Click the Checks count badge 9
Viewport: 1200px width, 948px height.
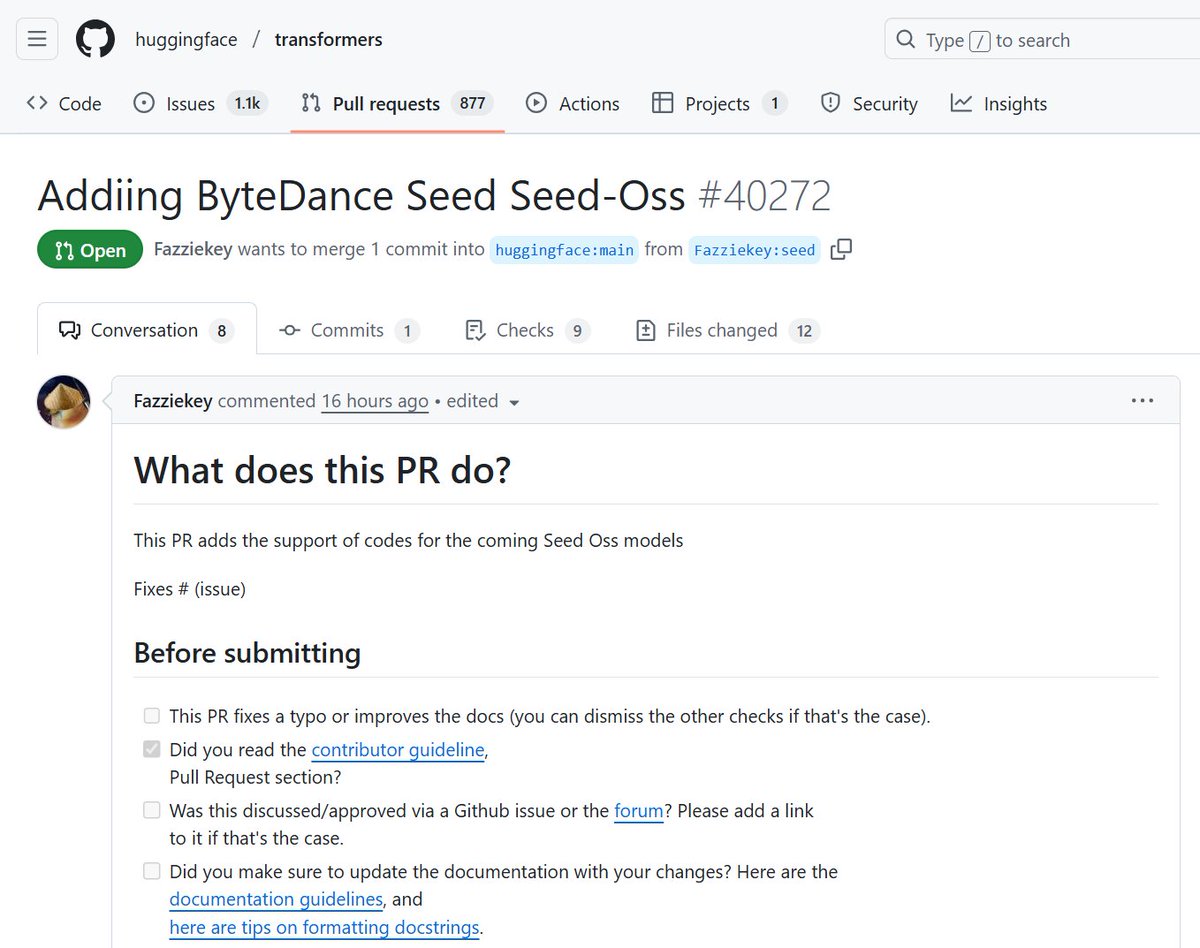[577, 331]
